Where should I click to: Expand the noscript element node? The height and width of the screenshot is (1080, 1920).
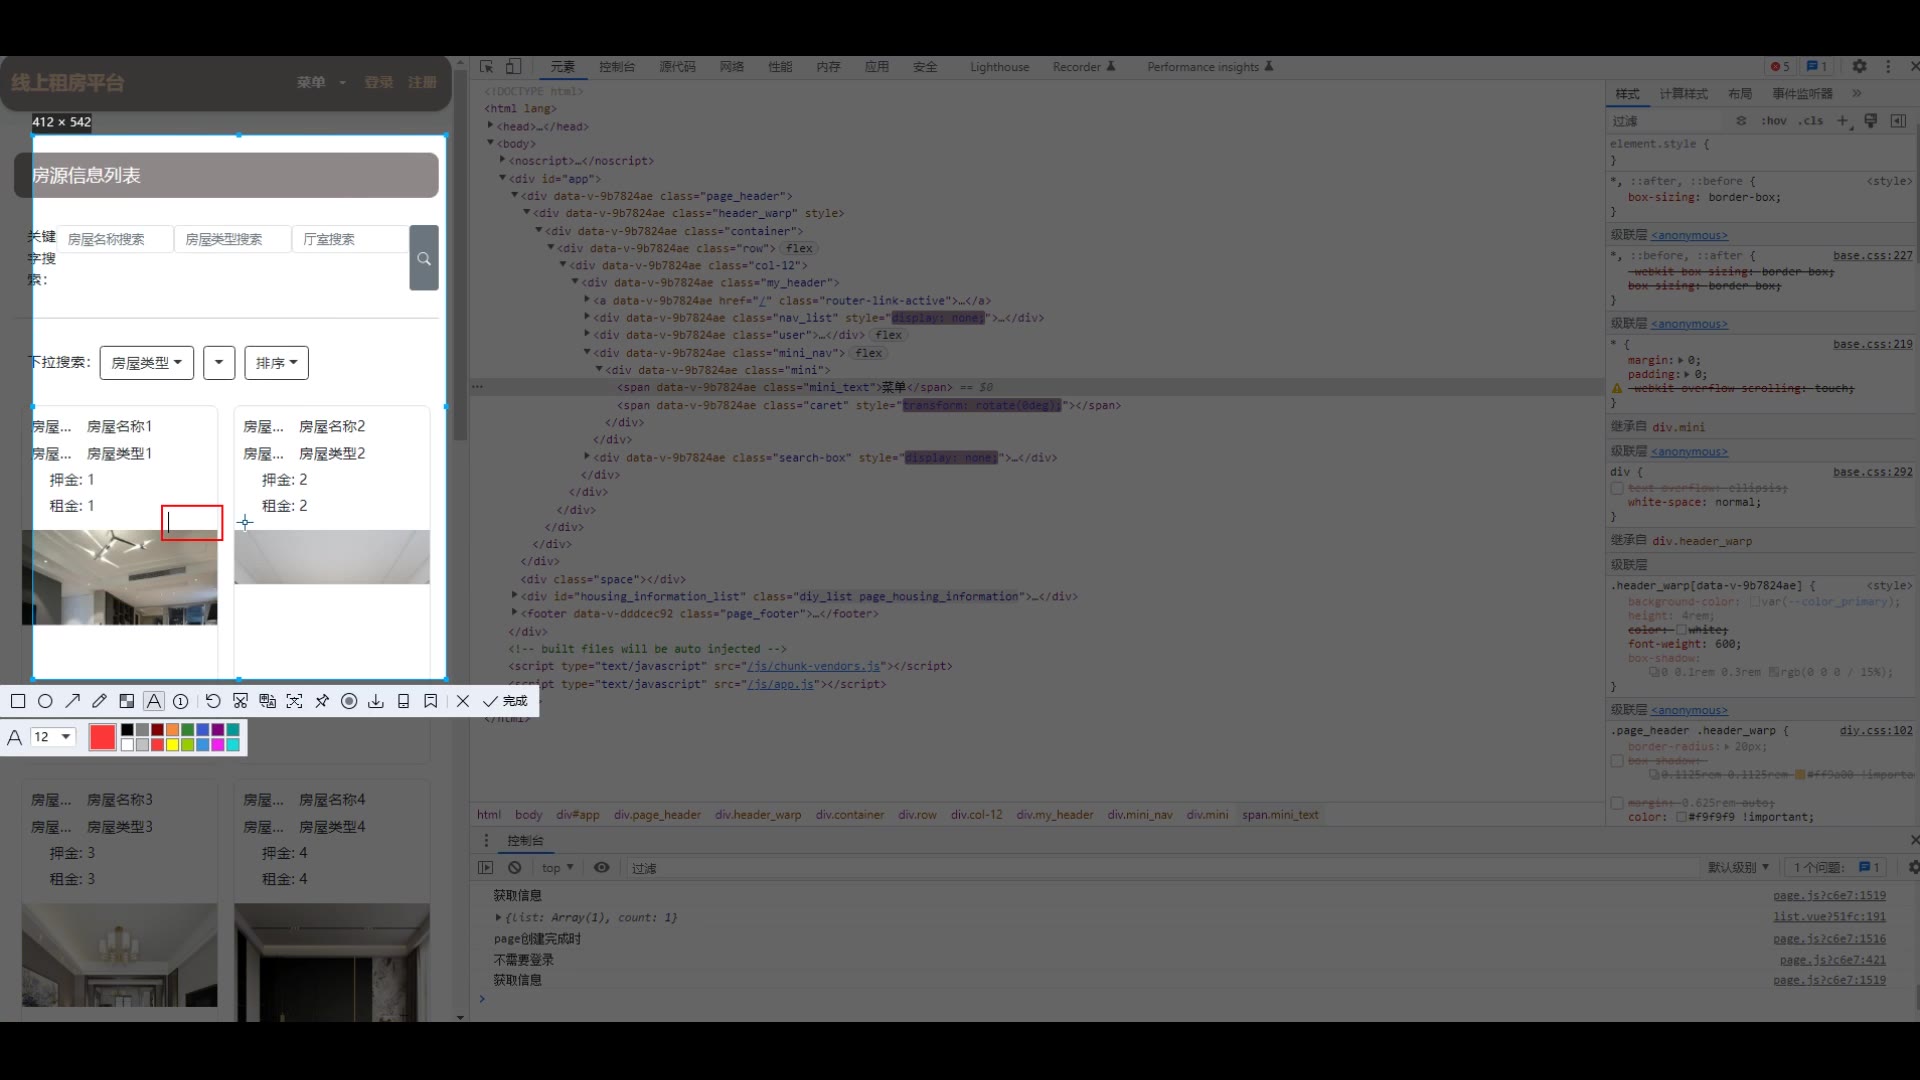pos(503,160)
